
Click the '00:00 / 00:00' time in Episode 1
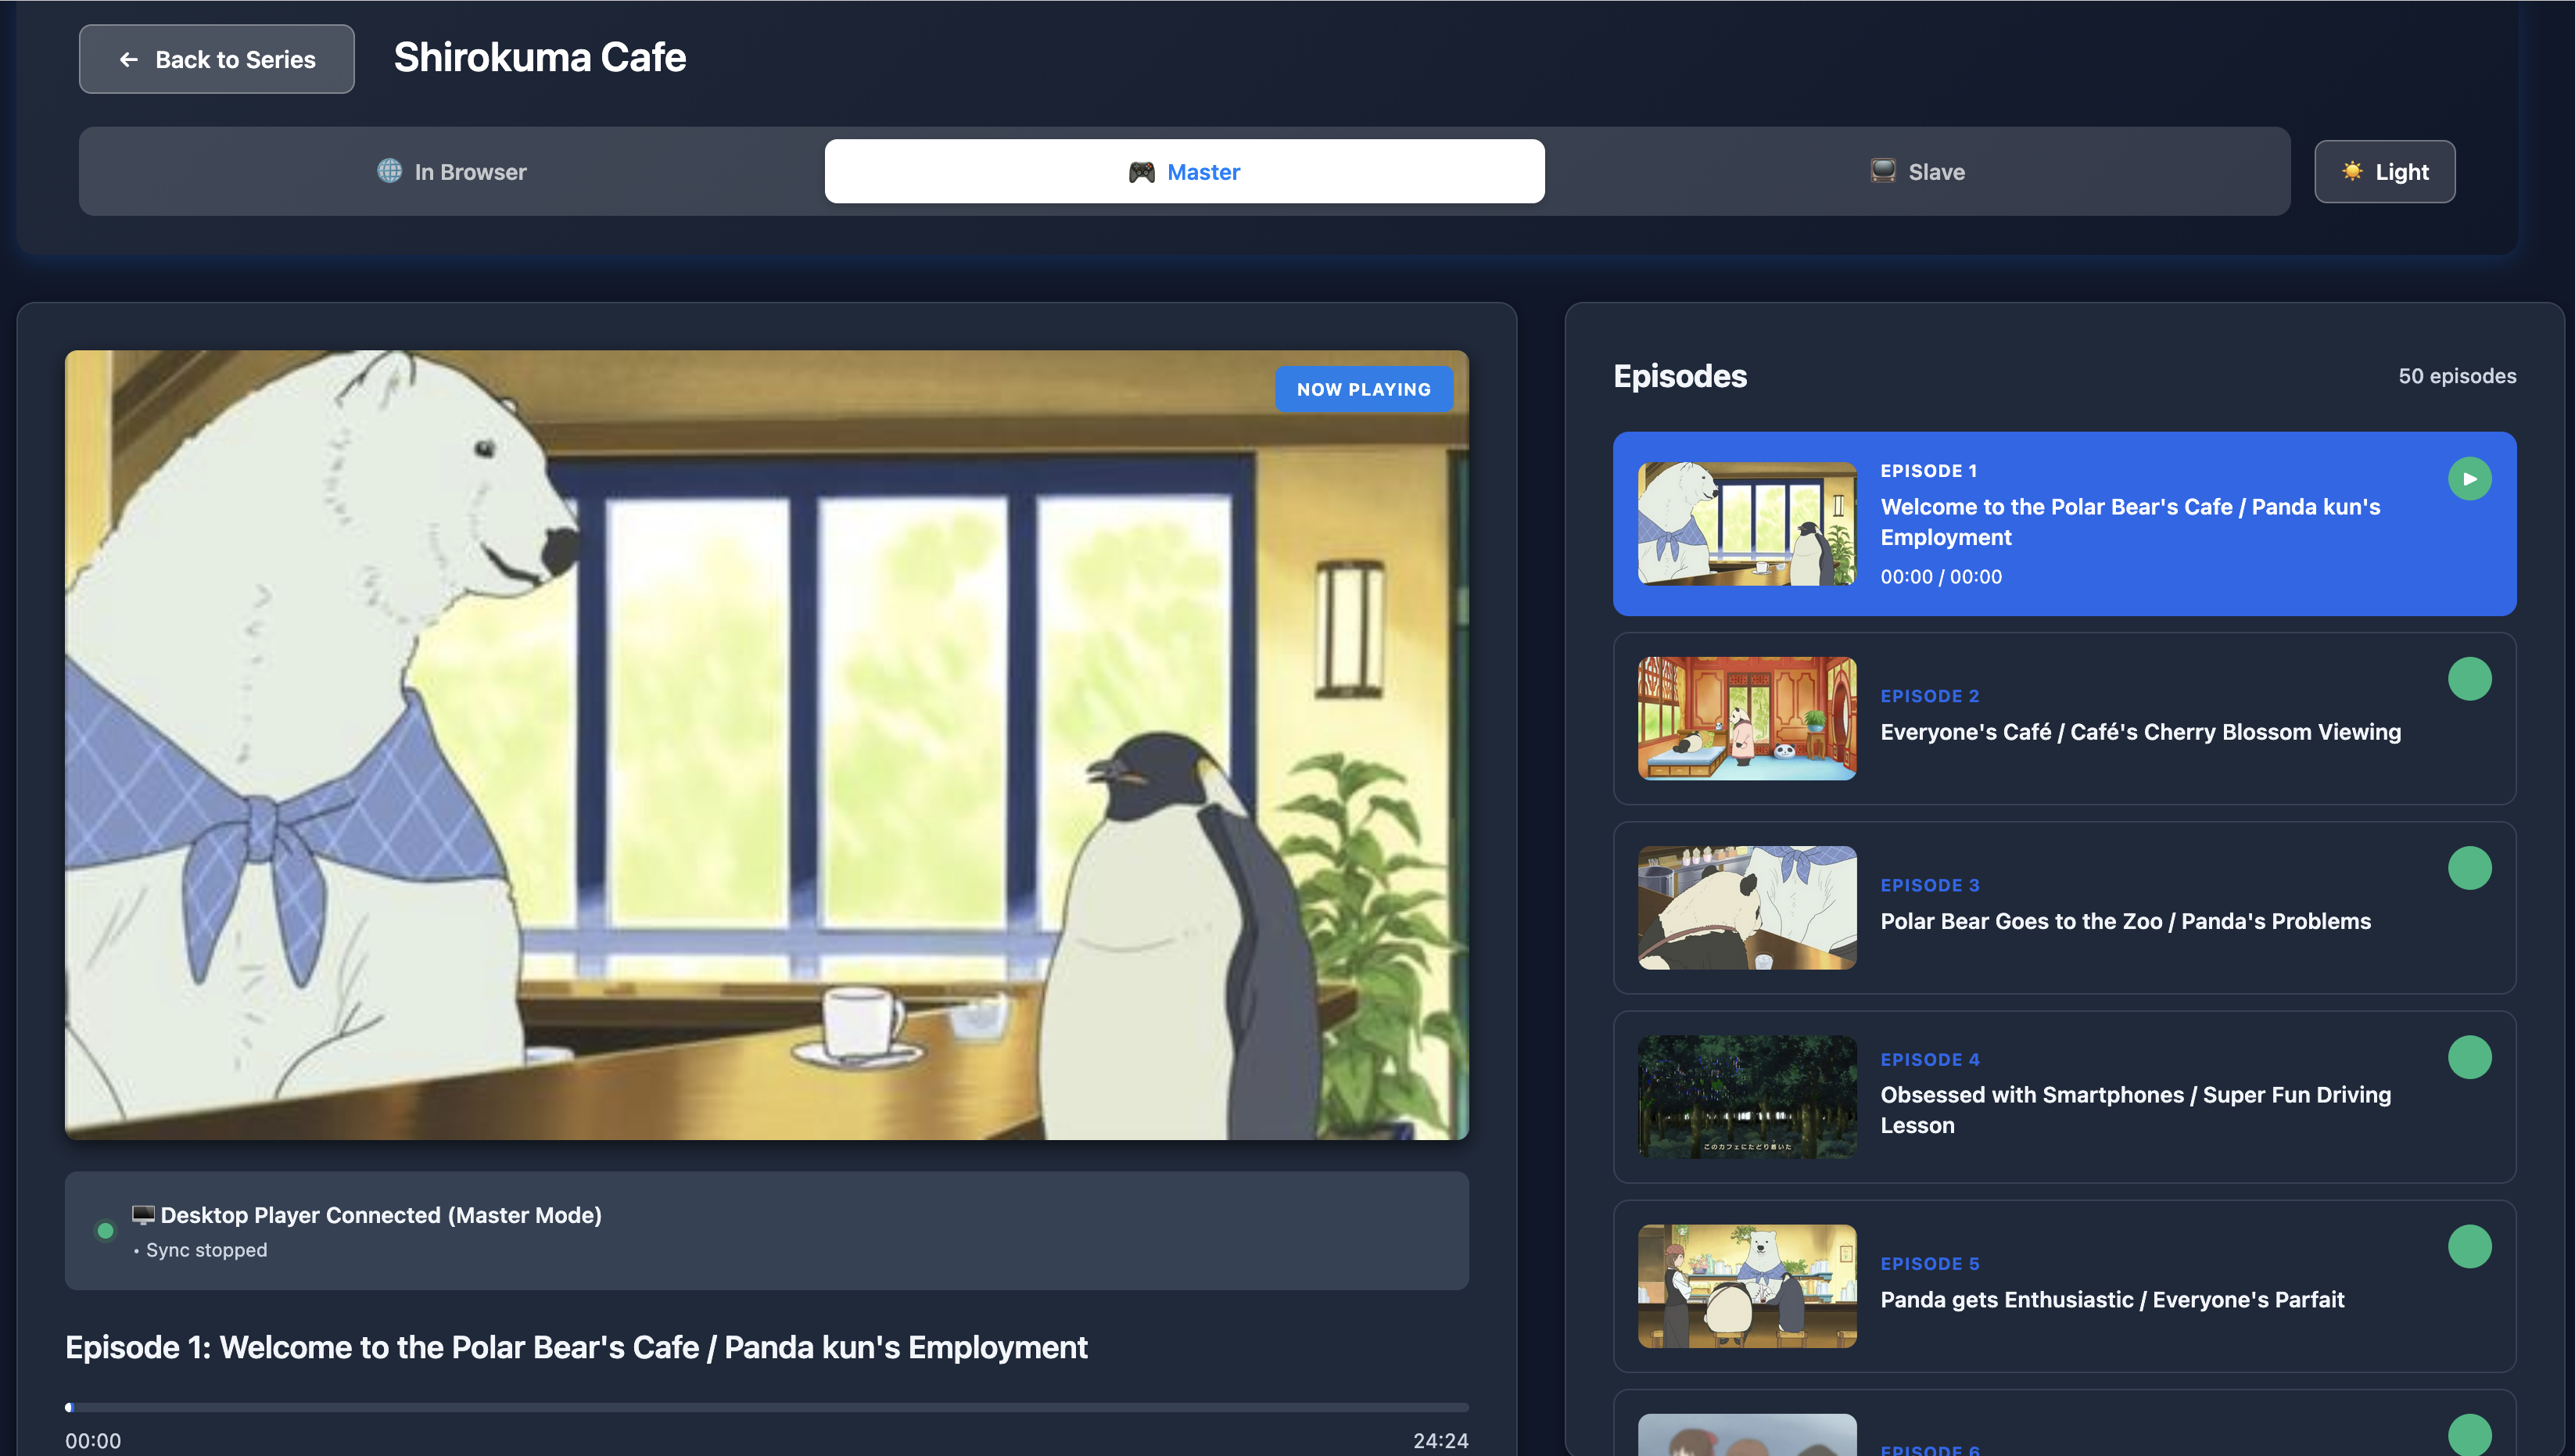(1941, 577)
